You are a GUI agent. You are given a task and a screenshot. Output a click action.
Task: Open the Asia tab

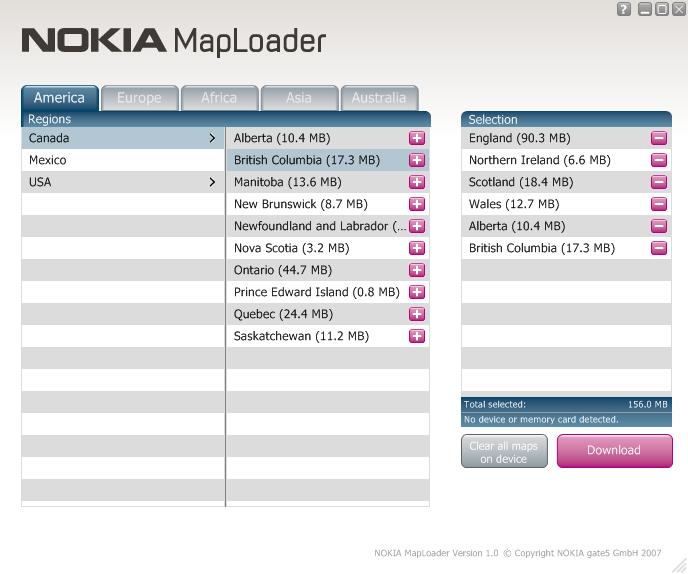click(299, 98)
